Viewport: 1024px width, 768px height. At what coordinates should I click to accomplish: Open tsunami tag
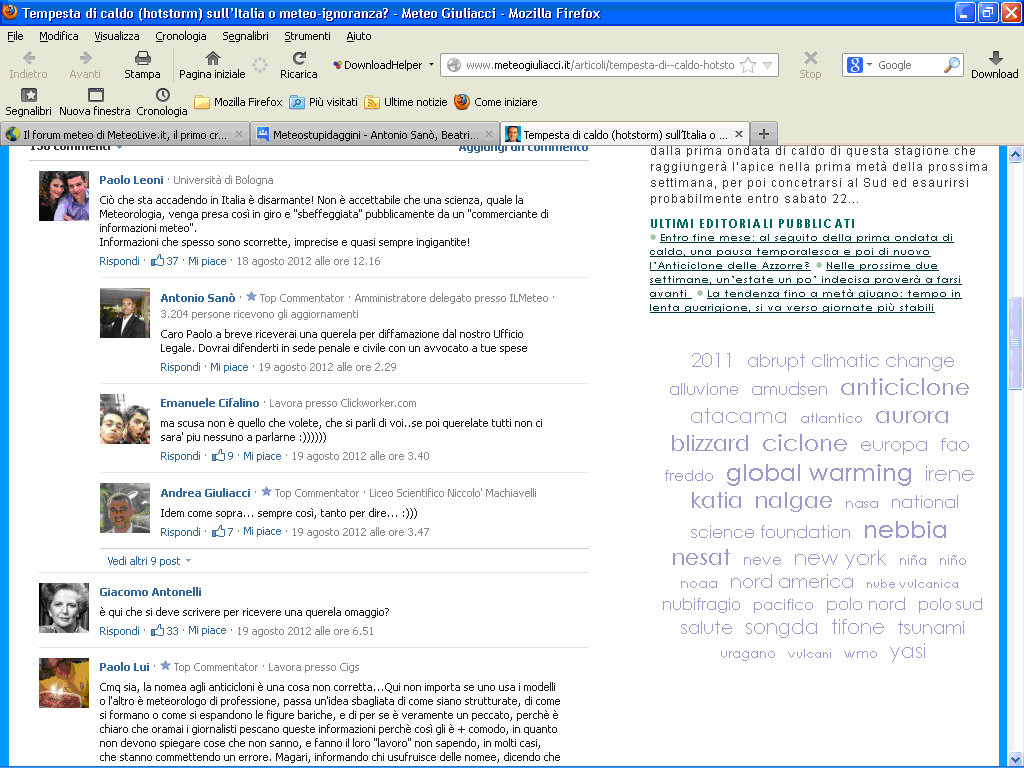tap(931, 628)
